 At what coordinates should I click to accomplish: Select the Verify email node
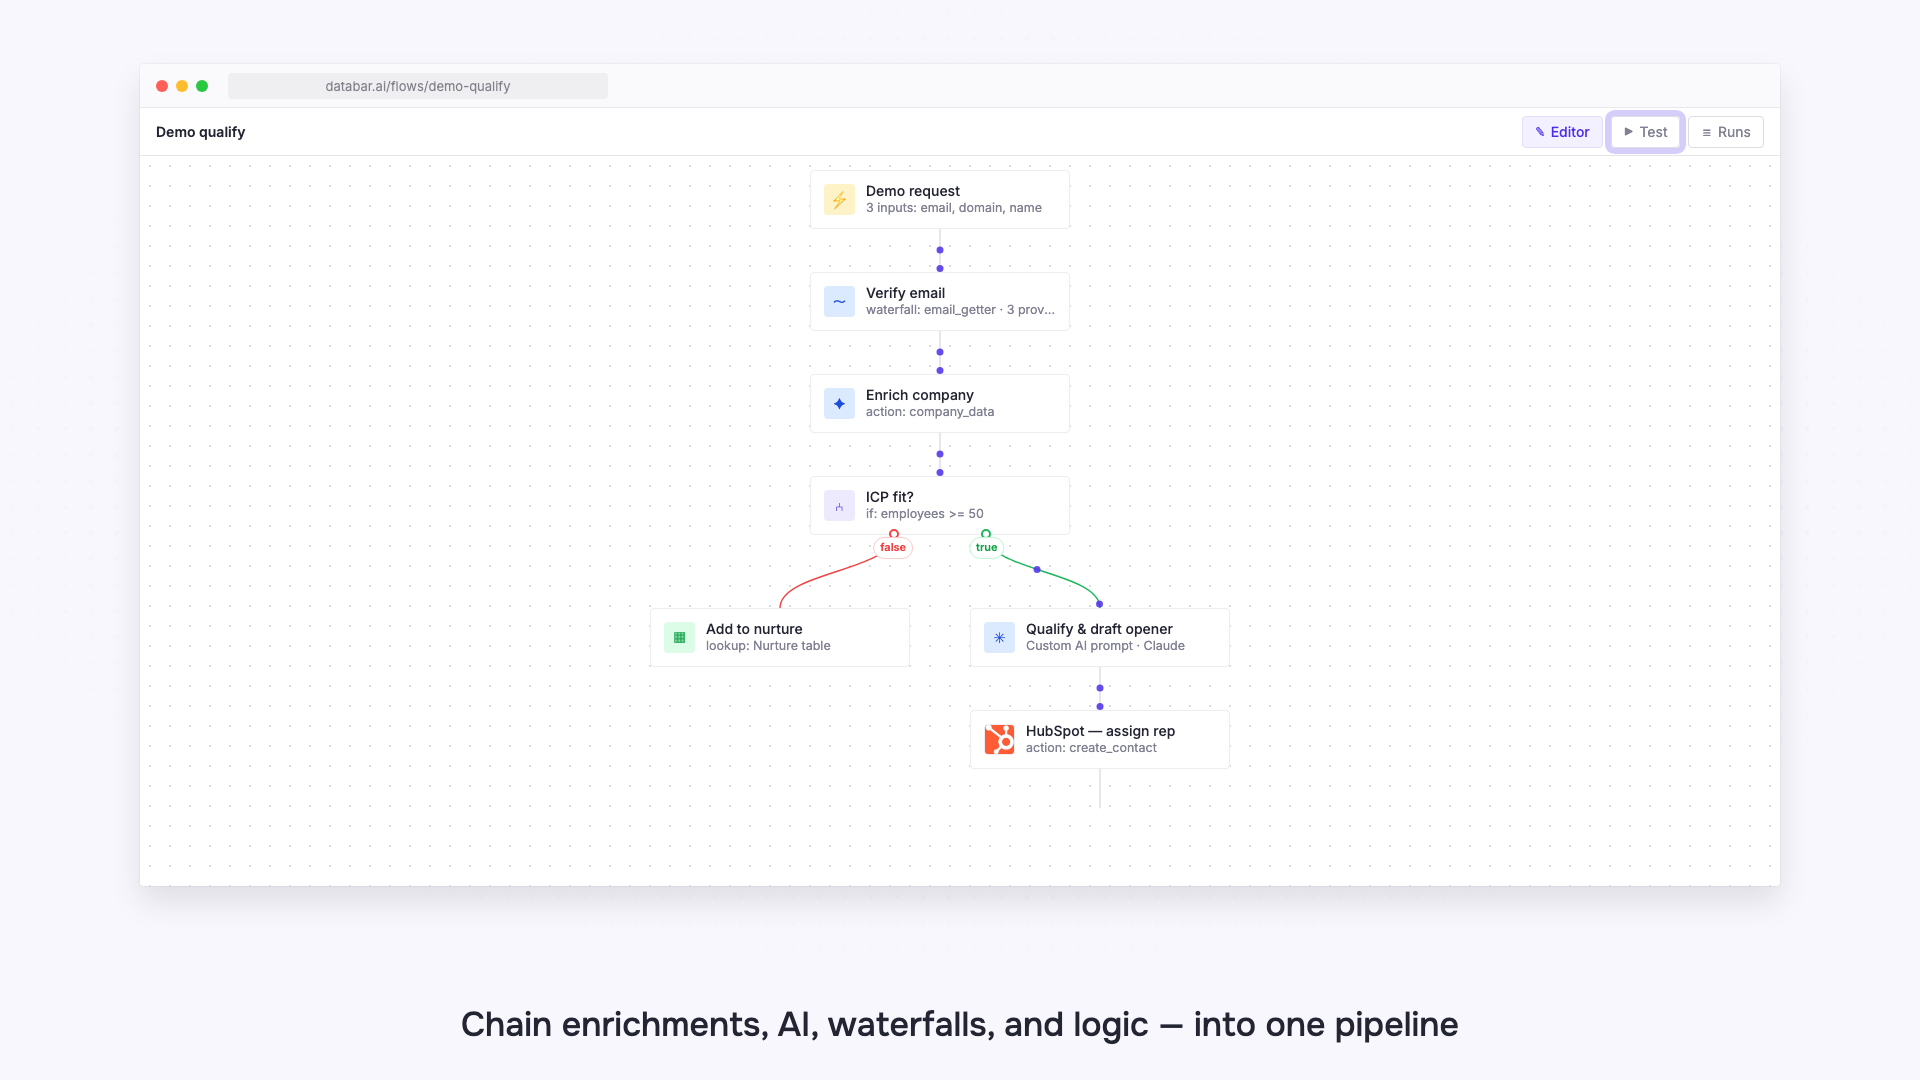pyautogui.click(x=940, y=302)
